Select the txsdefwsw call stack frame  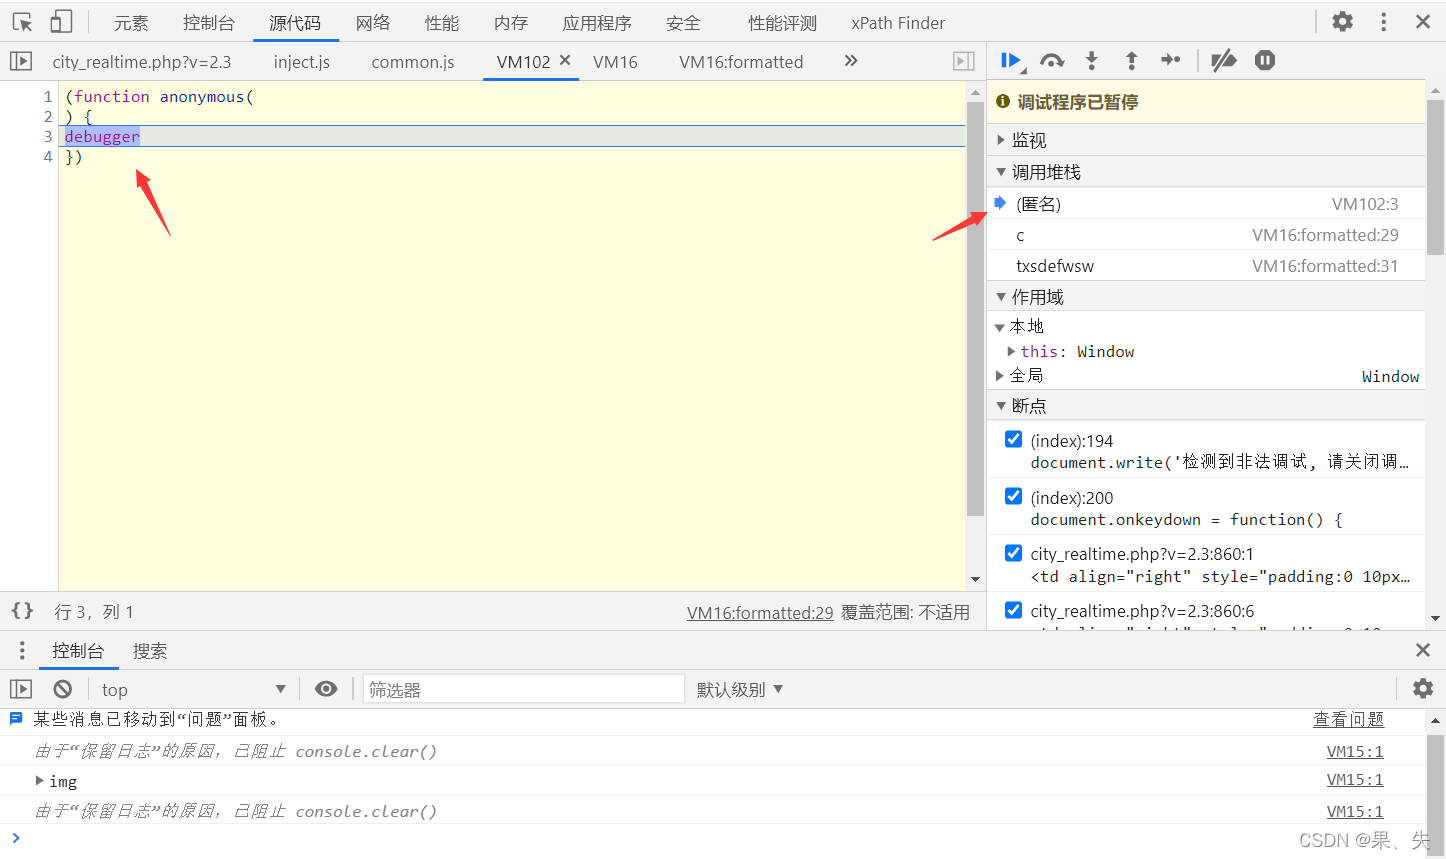(1206, 266)
